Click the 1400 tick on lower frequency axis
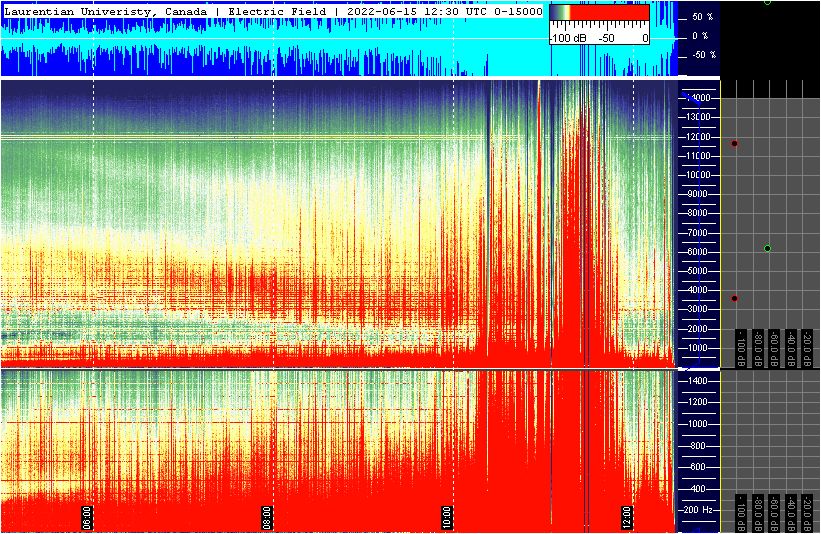The image size is (821, 534). click(x=696, y=381)
